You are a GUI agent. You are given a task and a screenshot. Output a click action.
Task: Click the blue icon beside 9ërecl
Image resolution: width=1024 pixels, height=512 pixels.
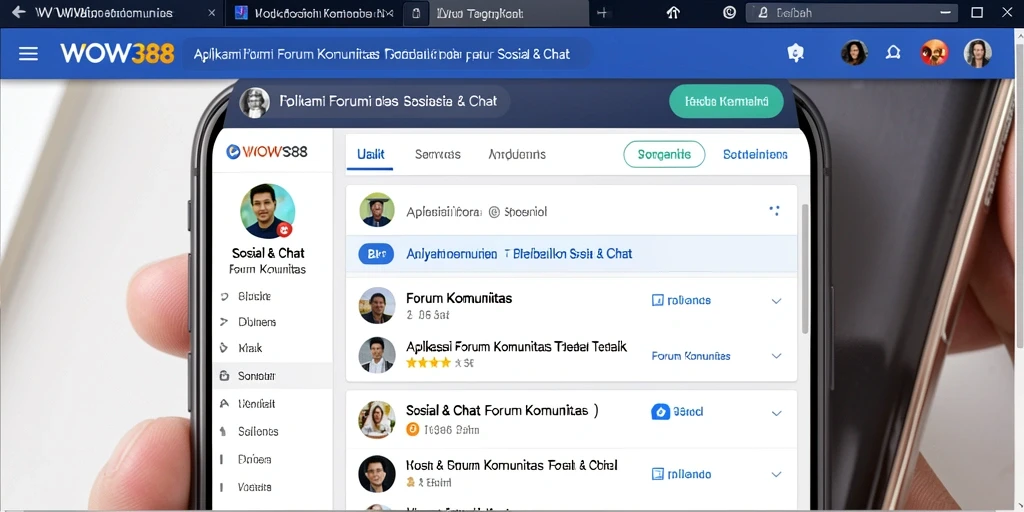coord(661,412)
